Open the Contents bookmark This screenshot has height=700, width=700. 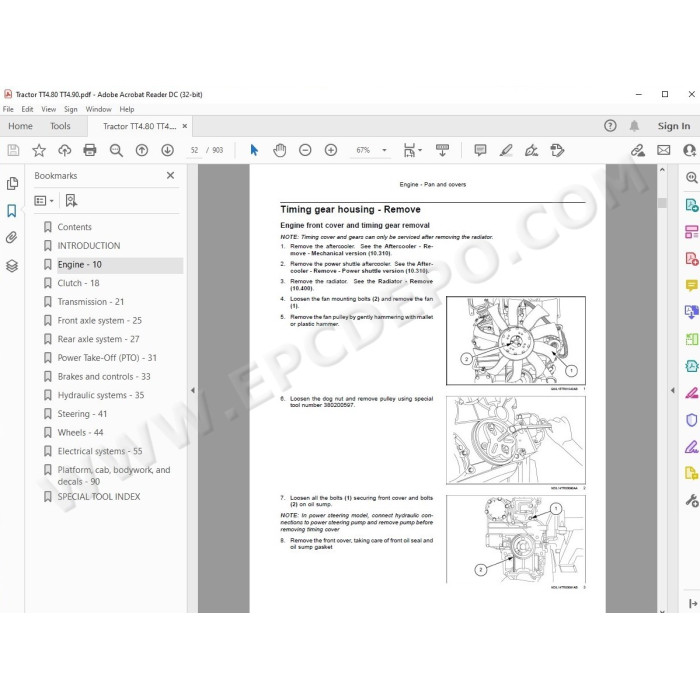[x=74, y=227]
